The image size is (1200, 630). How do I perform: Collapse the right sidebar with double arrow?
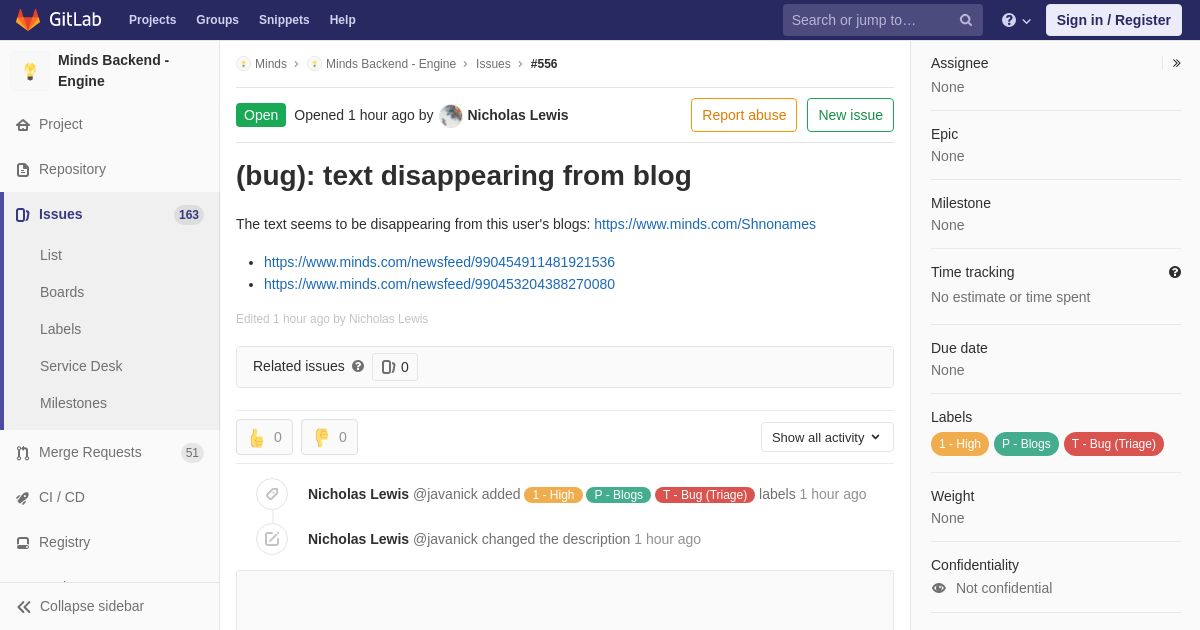pyautogui.click(x=1176, y=63)
